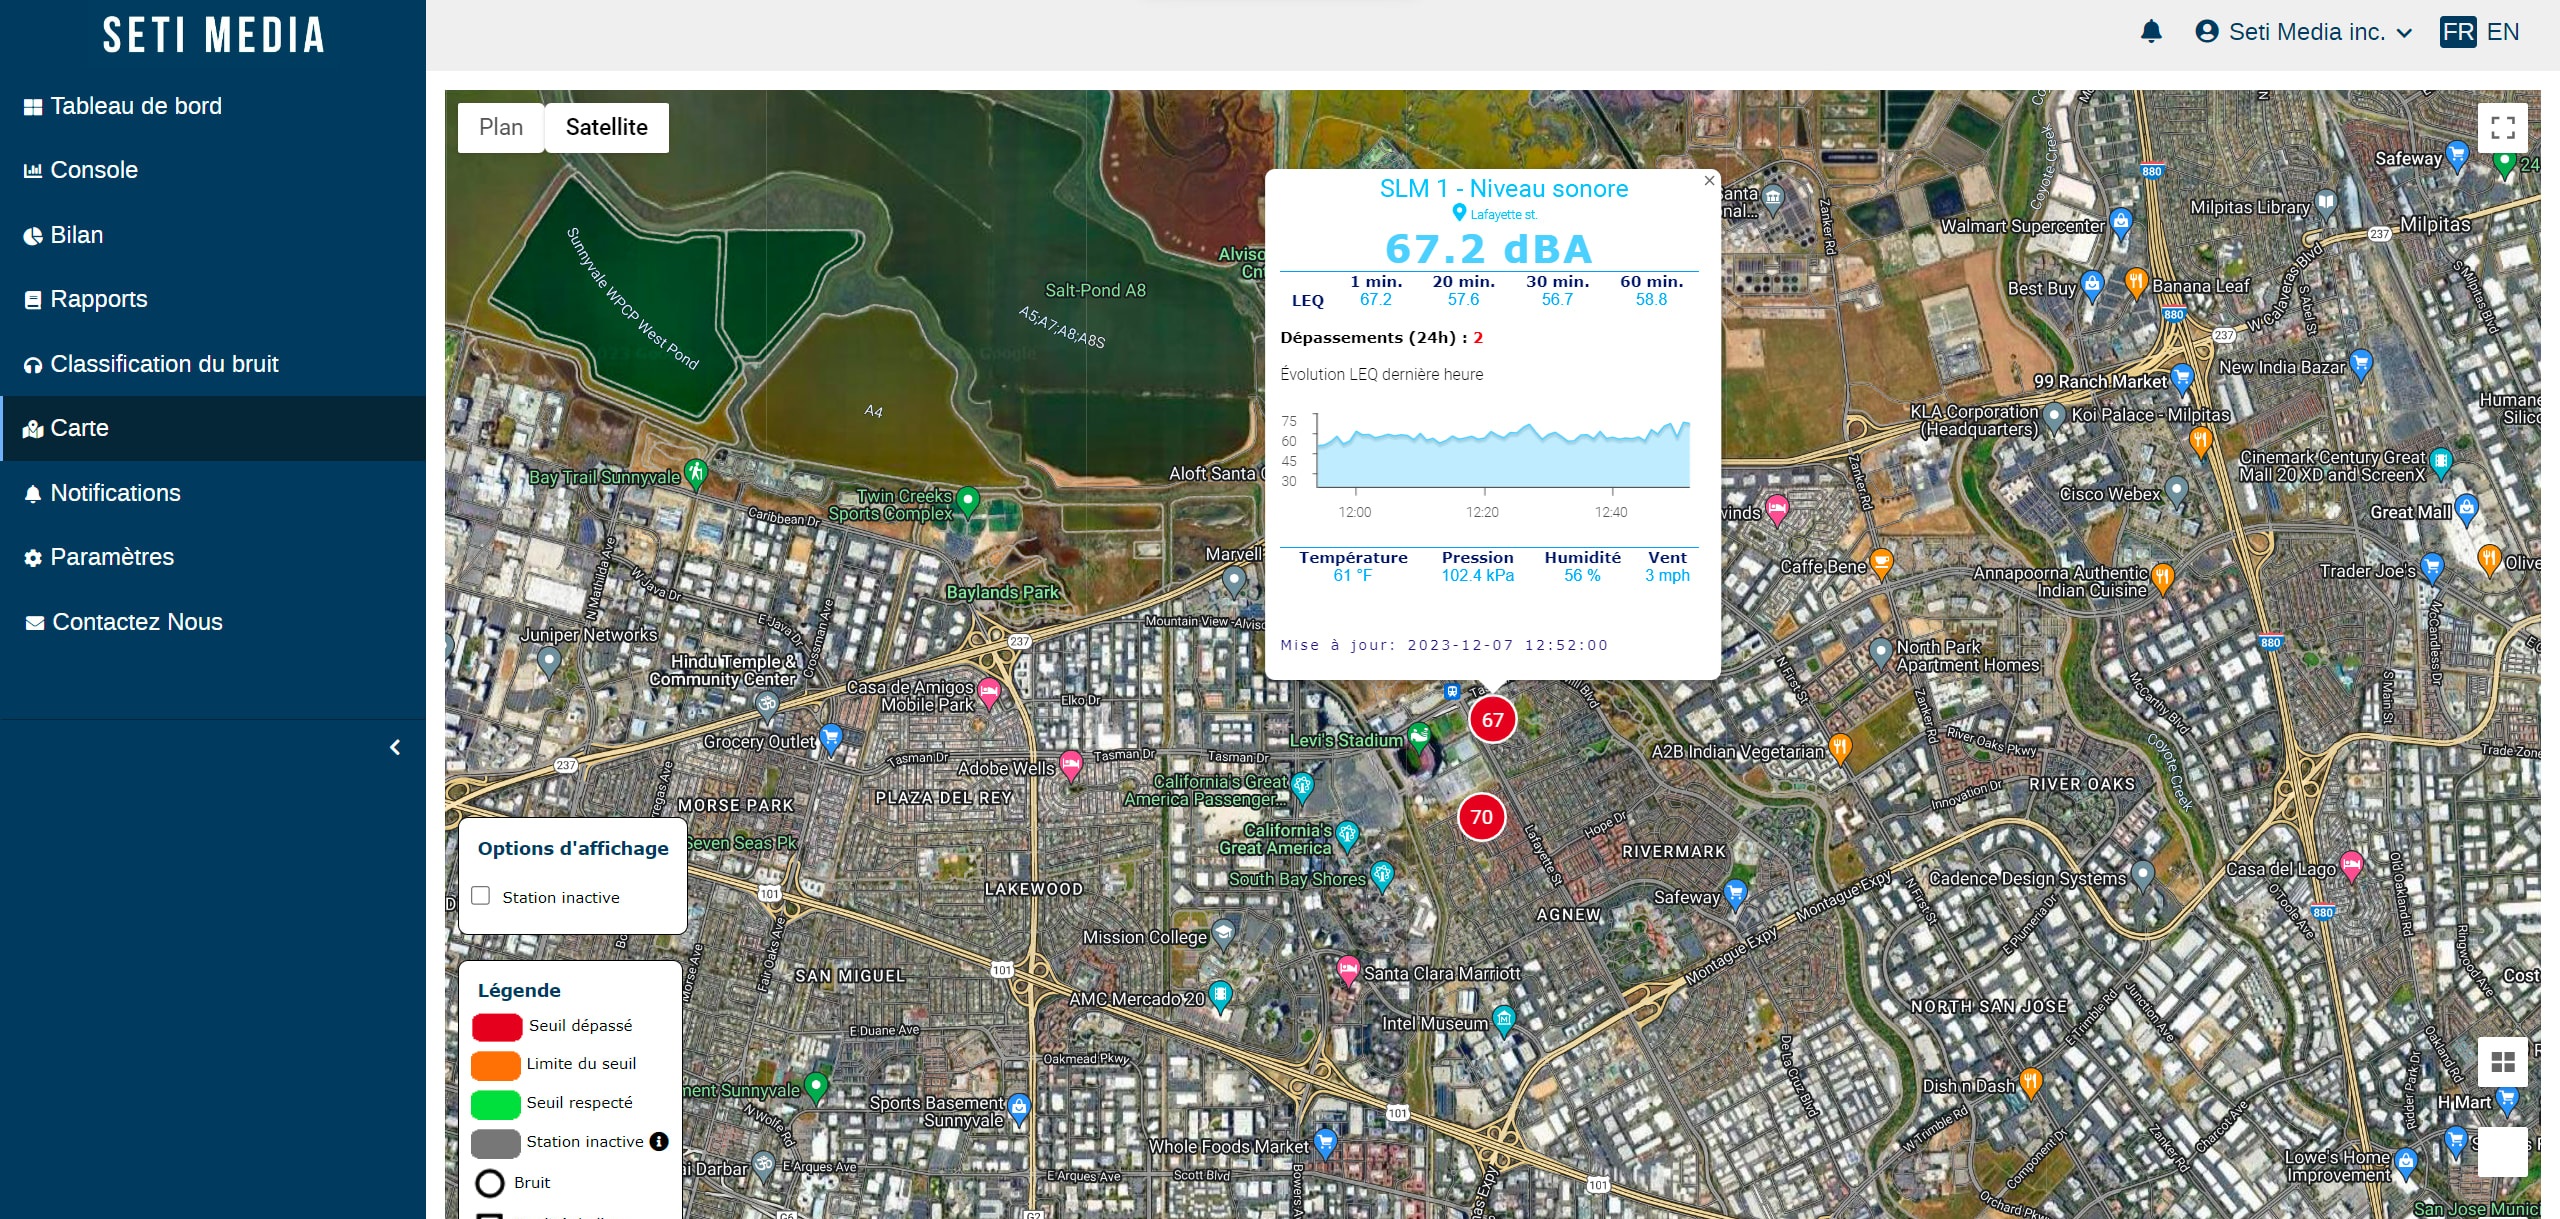Open the Tableau de bord menu item
Screen dimensions: 2560x1219
coord(213,106)
